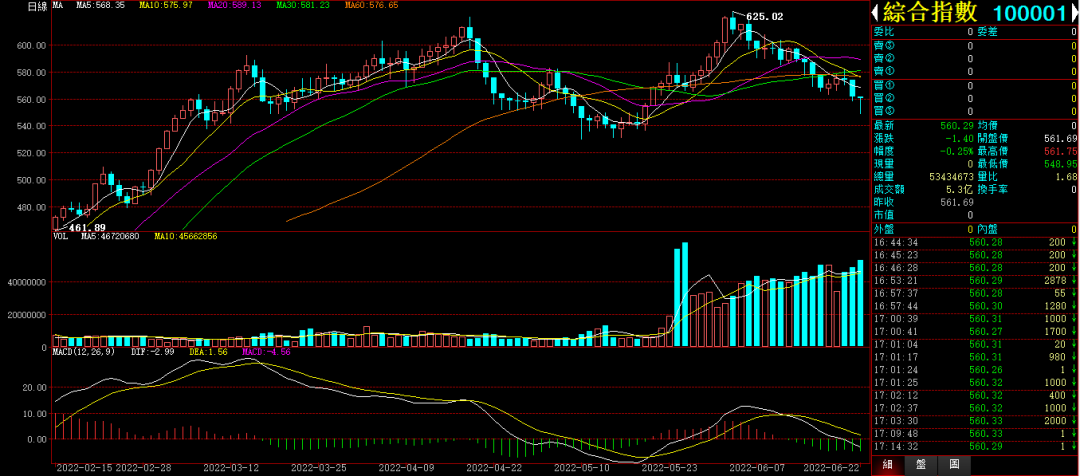Click the MA30:581.23 legend entry
This screenshot has height=476, width=1080.
coord(302,6)
